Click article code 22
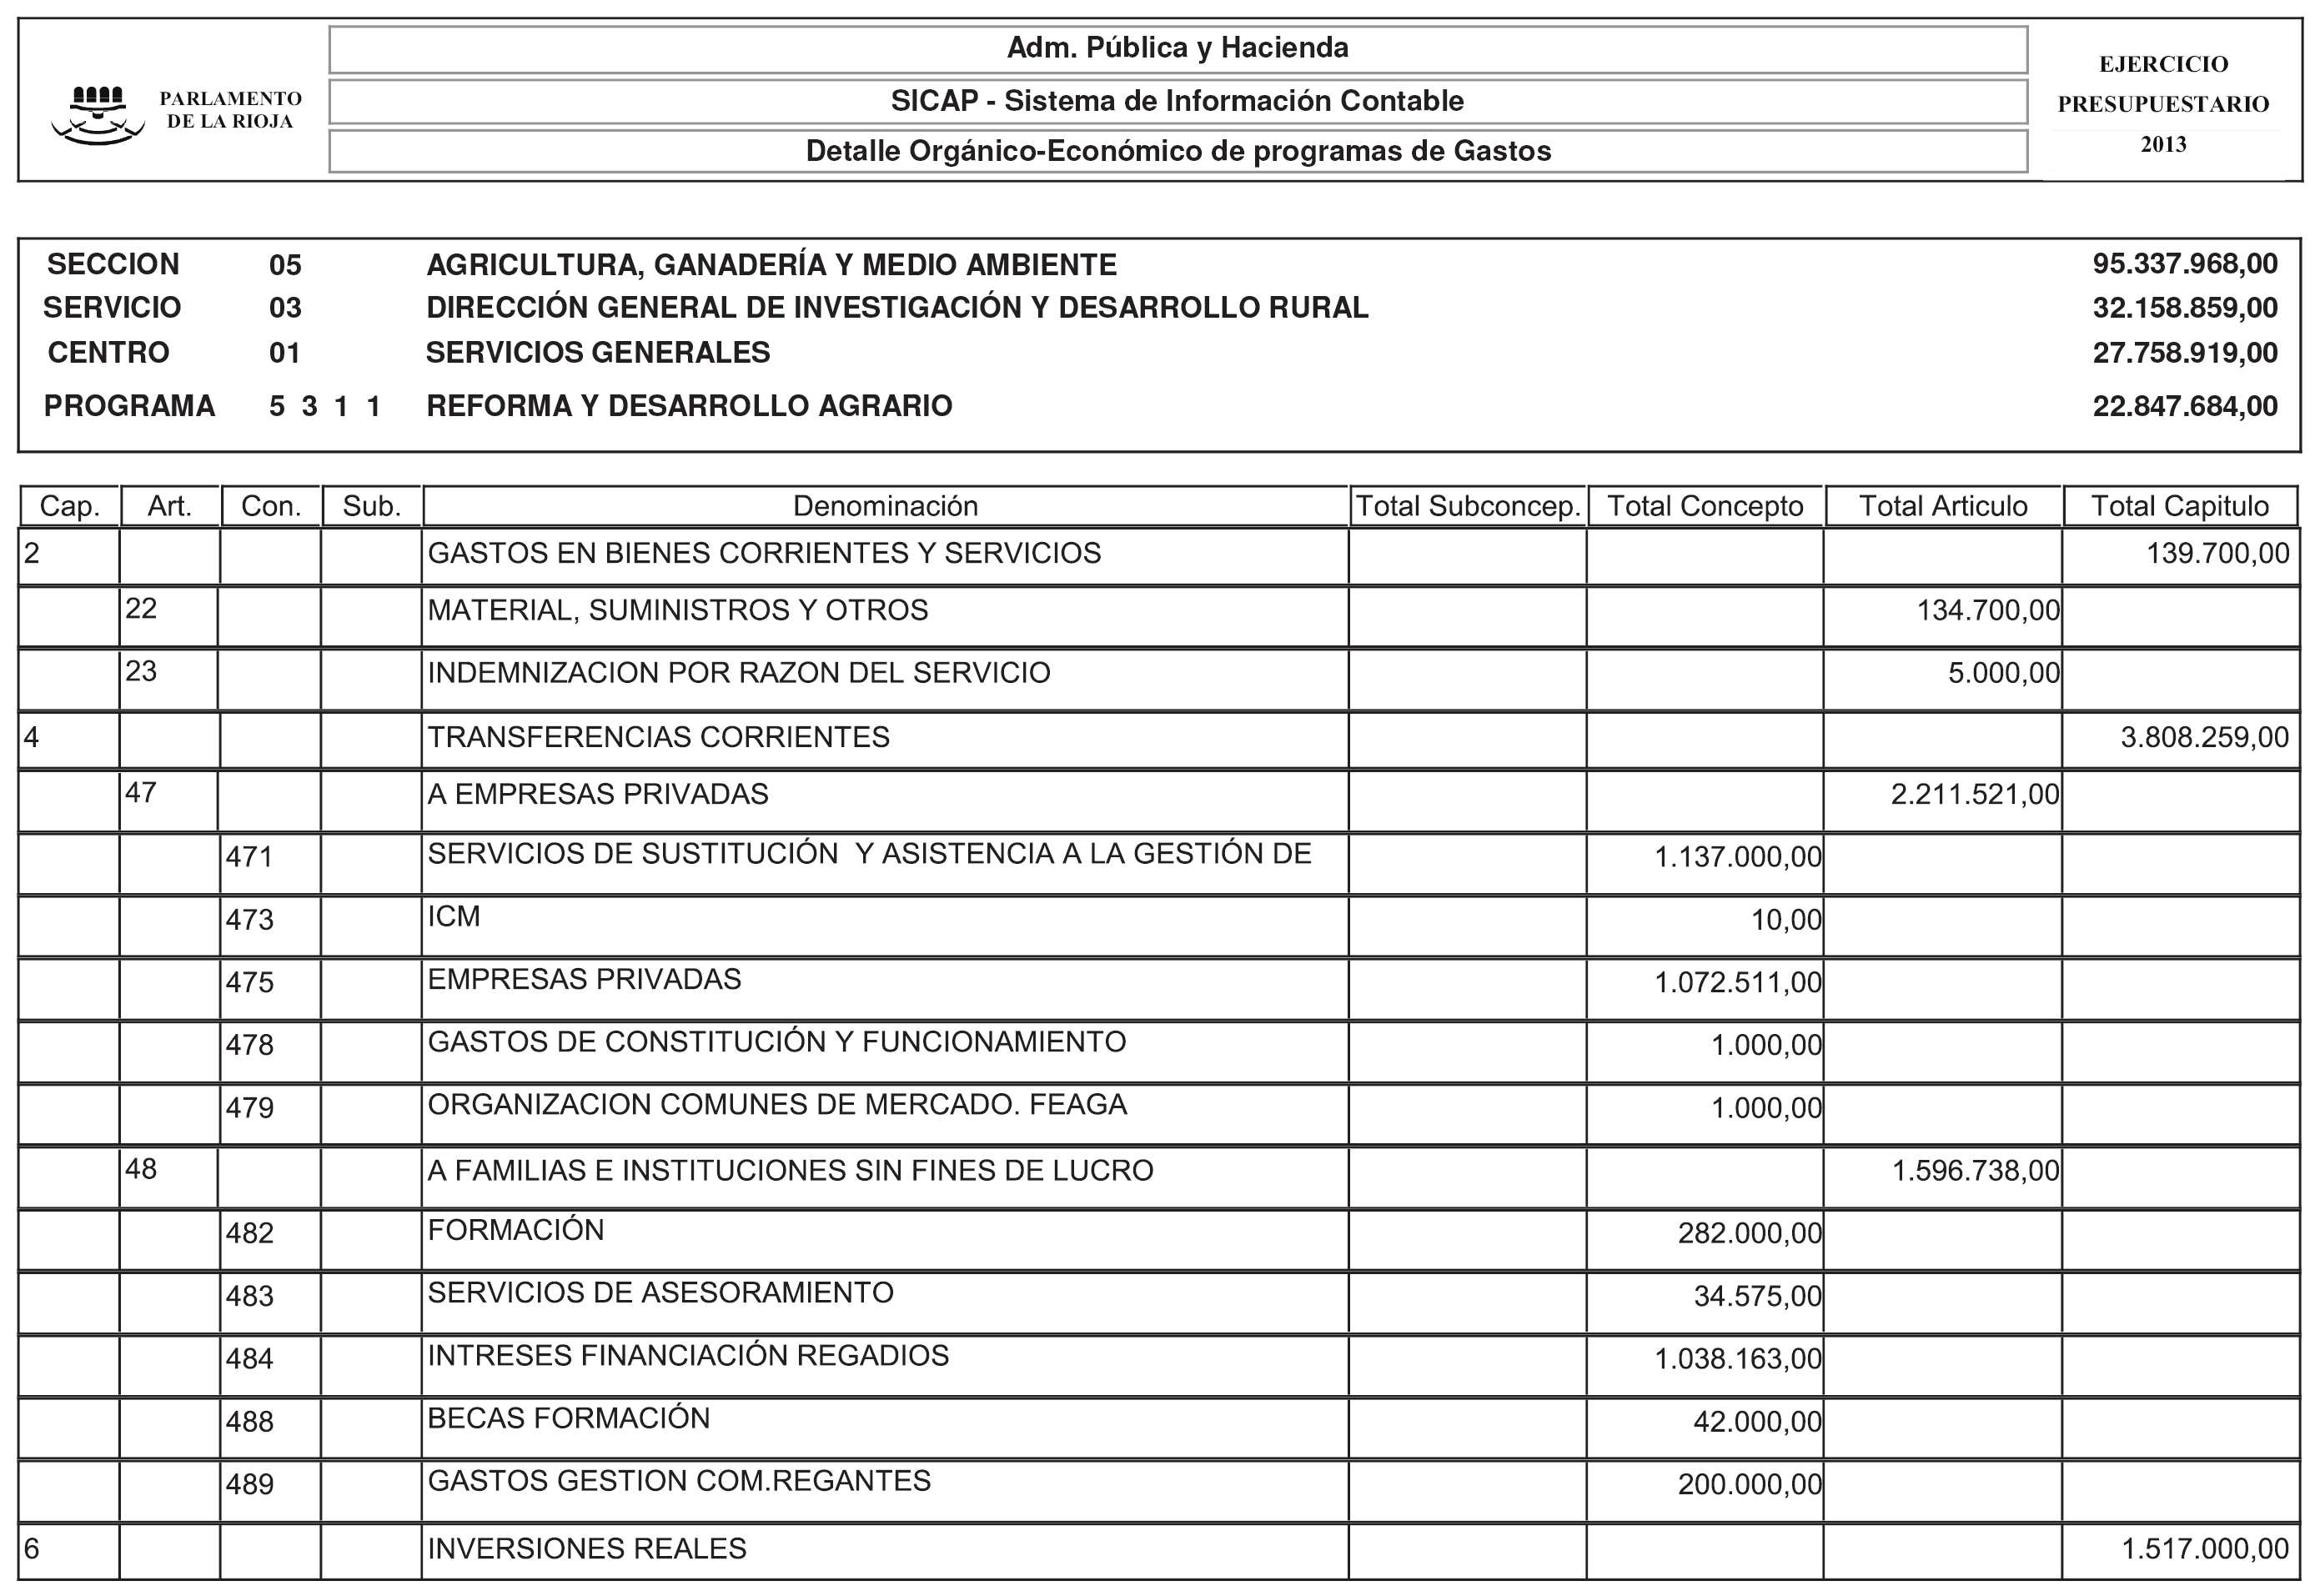This screenshot has height=1596, width=2315. point(141,609)
